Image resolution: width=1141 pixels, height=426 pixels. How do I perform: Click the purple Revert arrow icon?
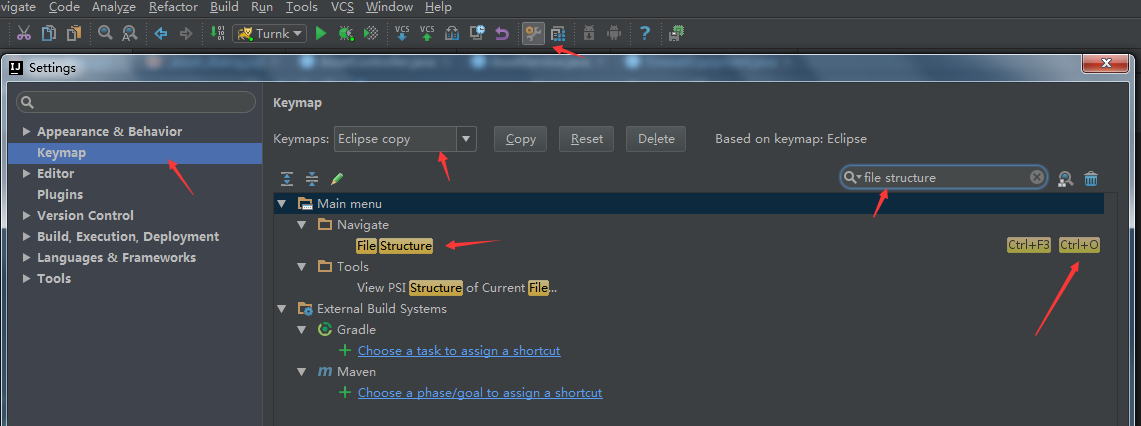501,33
